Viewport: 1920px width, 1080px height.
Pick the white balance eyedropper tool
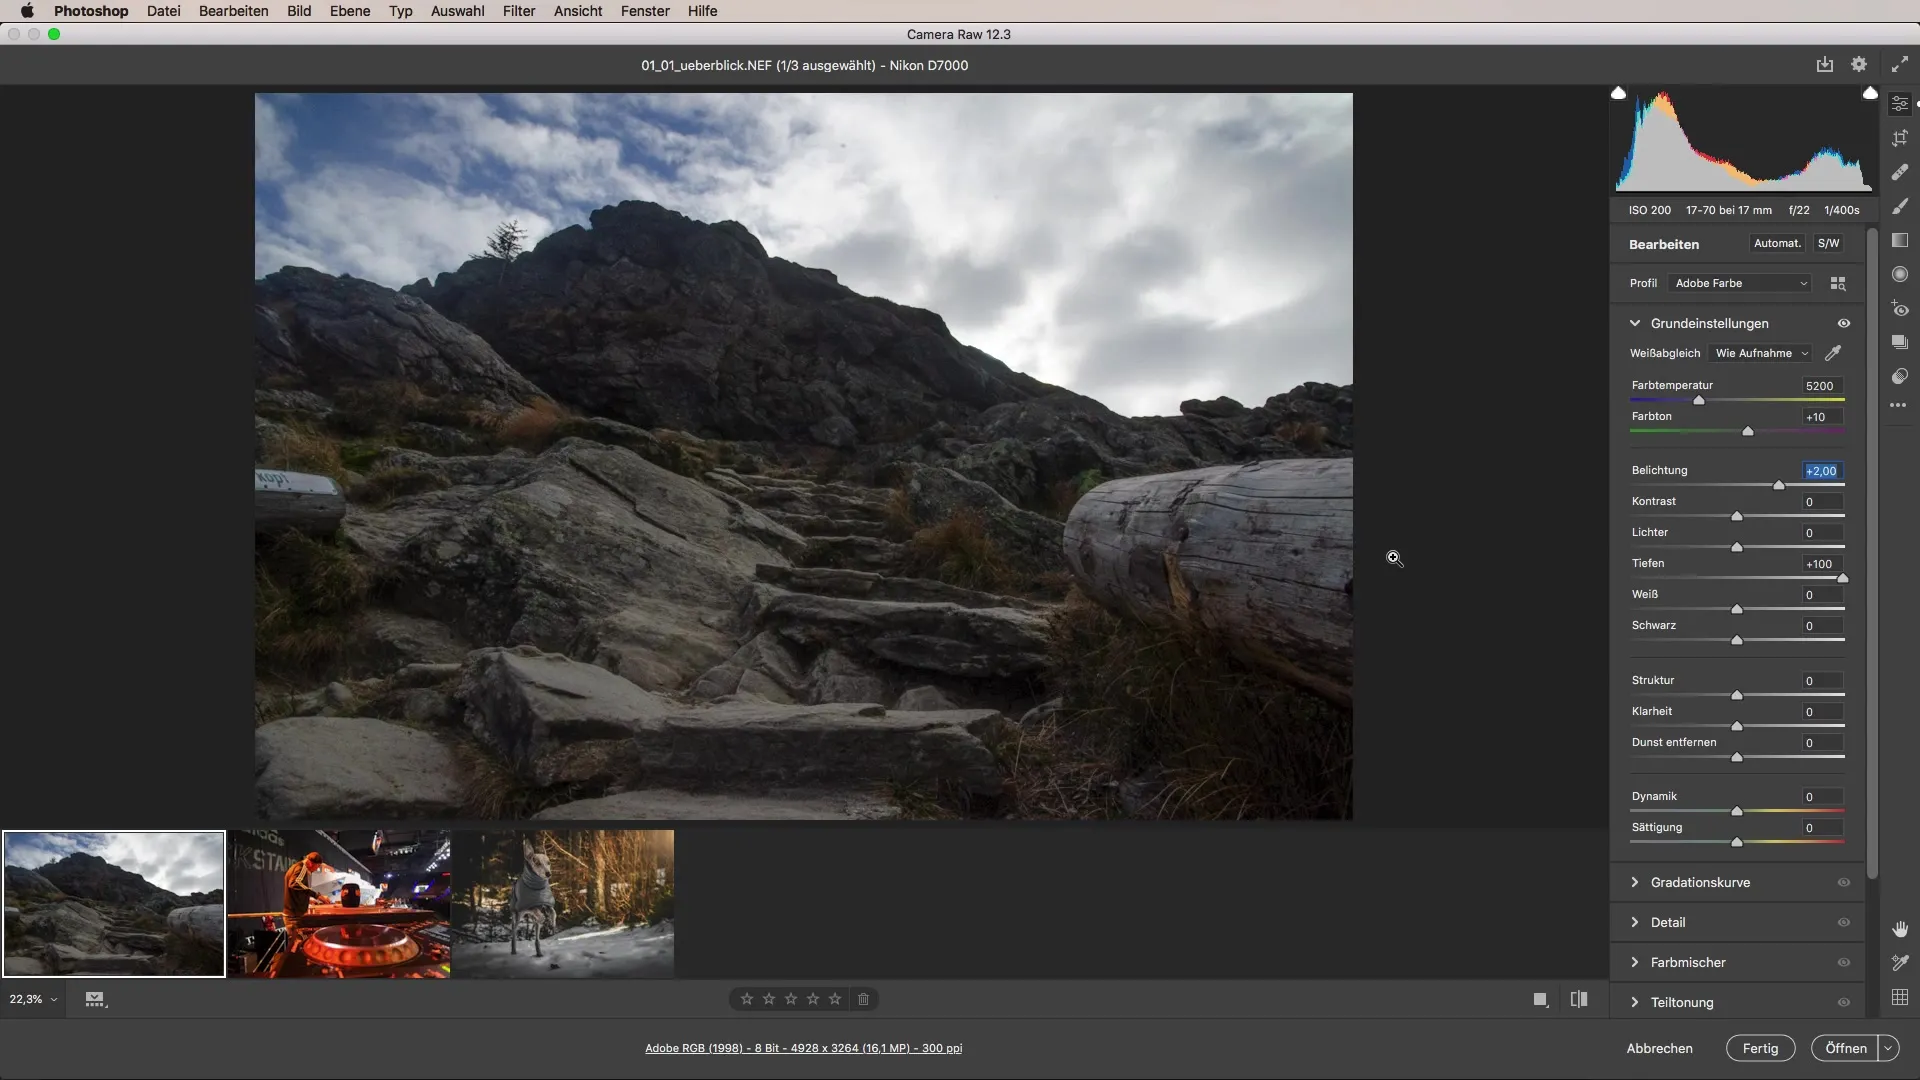click(1833, 353)
